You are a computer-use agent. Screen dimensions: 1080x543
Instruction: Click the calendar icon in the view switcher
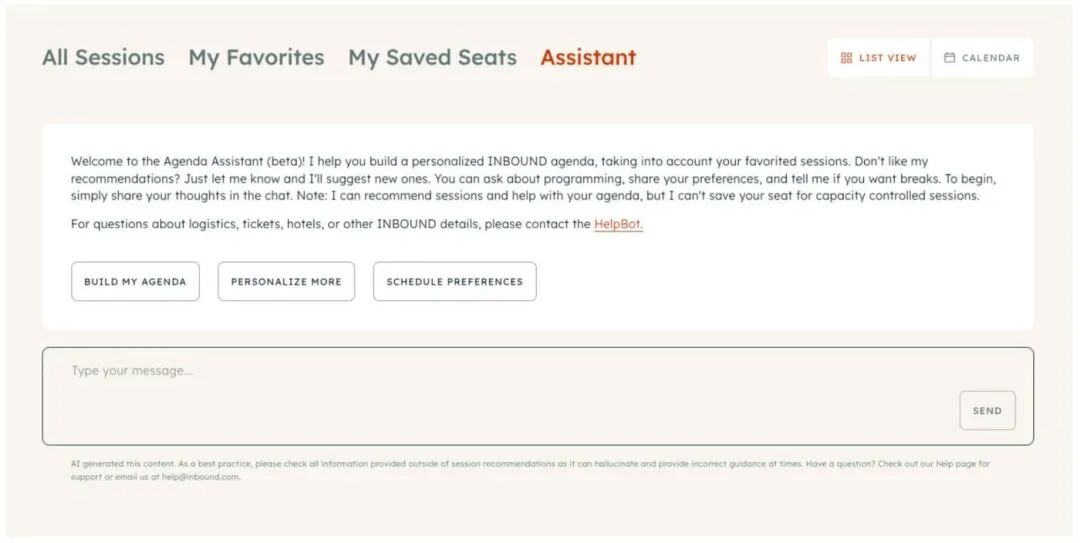point(950,58)
